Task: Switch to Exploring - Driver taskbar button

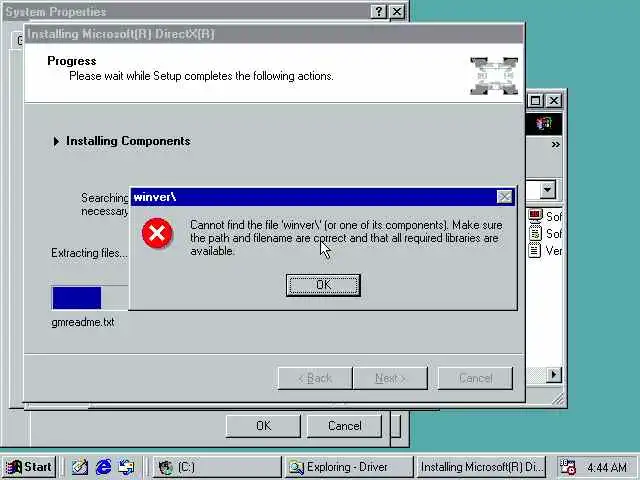Action: pos(349,467)
